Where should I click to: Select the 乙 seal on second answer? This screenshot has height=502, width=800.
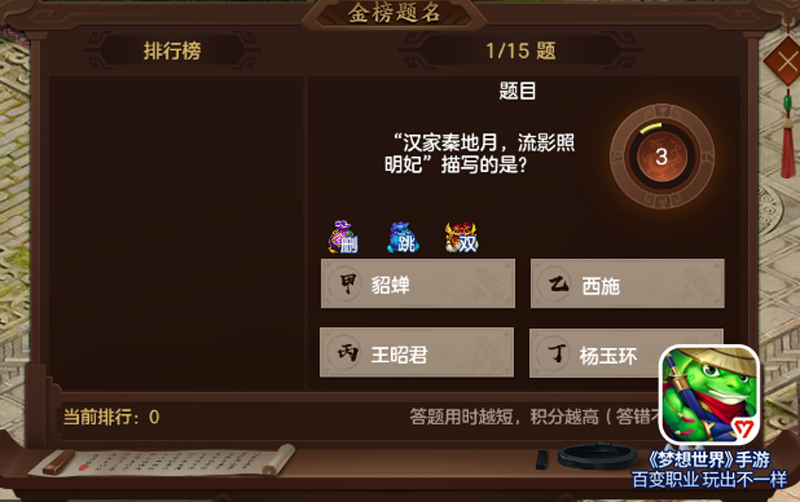pos(558,283)
